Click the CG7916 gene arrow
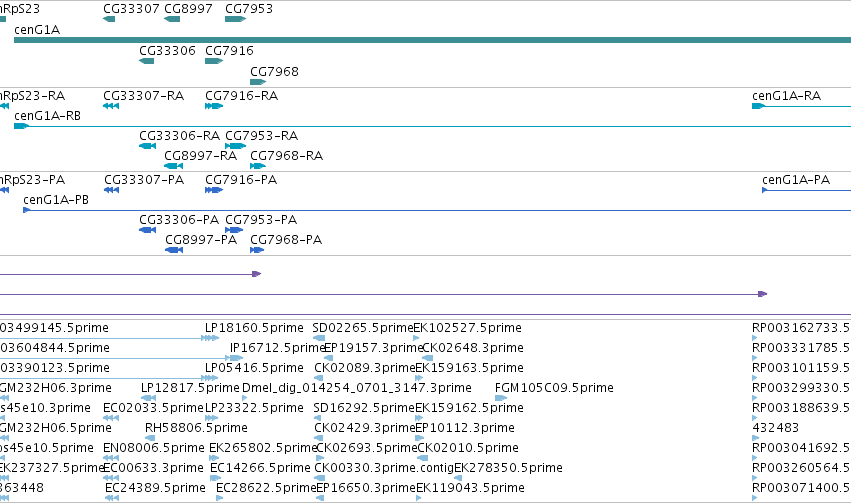The height and width of the screenshot is (503, 851). (214, 61)
